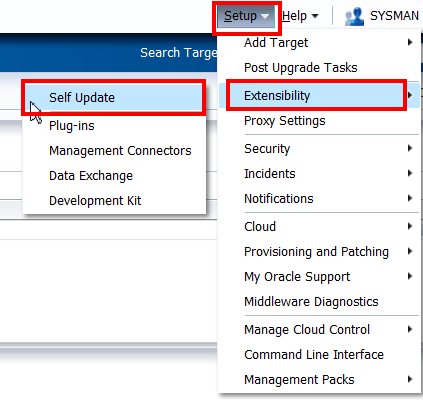Click the SYSMAN user icon
Viewport: 423px width, 400px height.
(354, 16)
